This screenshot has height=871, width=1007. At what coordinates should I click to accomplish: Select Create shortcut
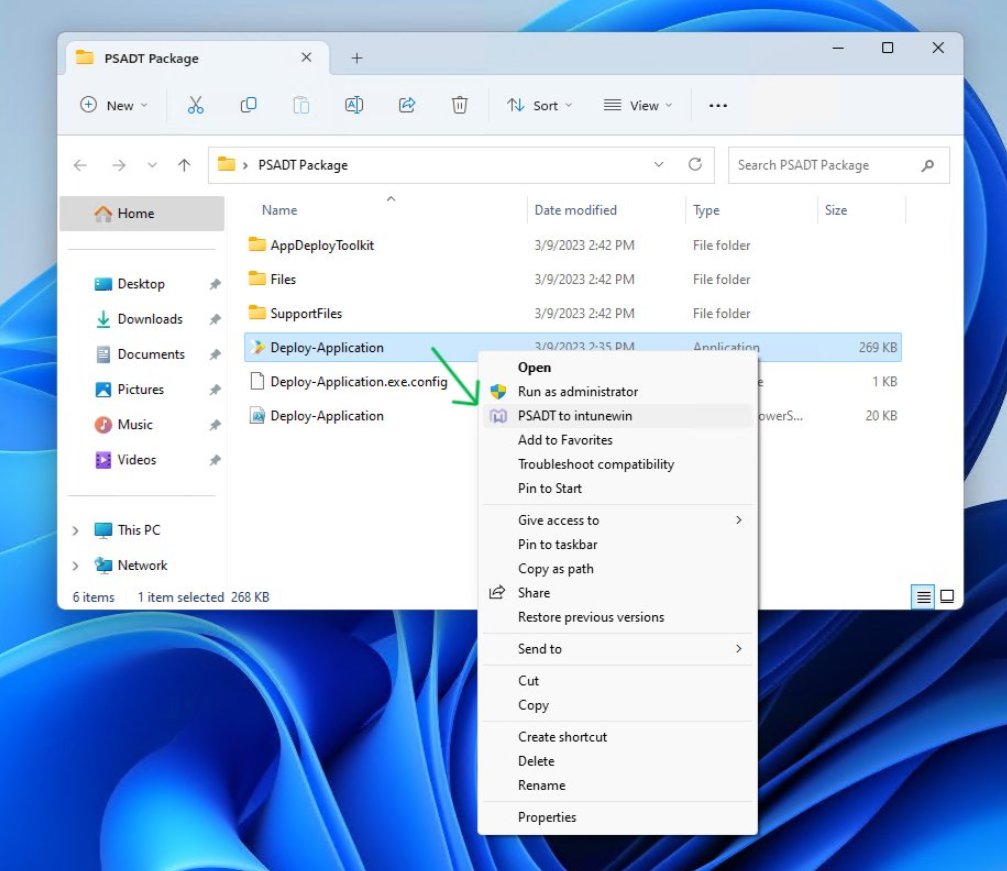click(x=617, y=737)
